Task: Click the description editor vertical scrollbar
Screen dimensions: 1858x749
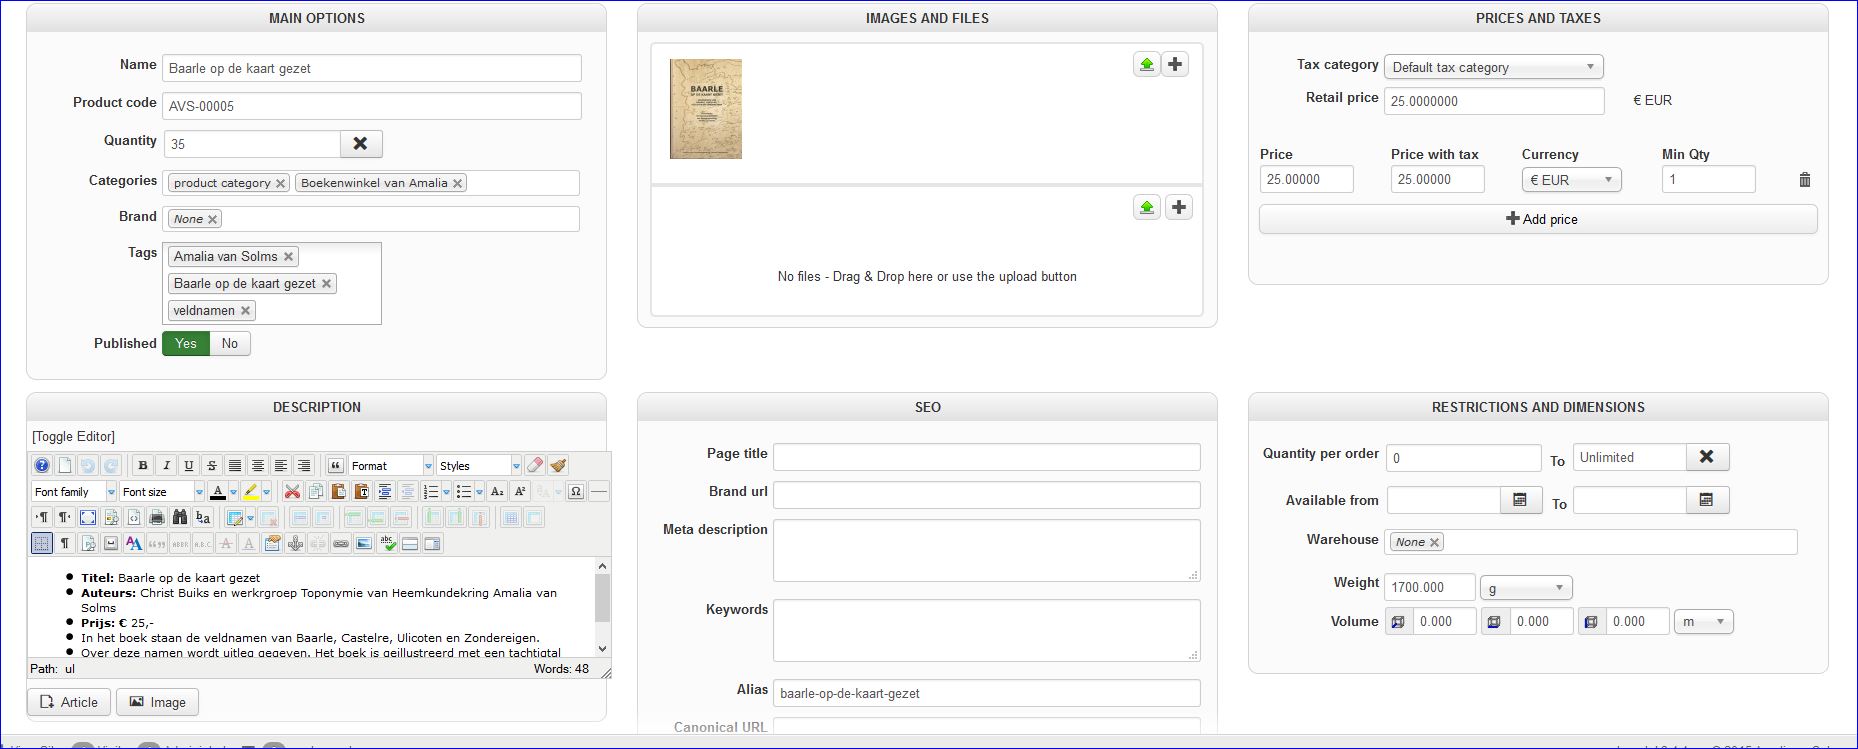Action: [x=602, y=607]
